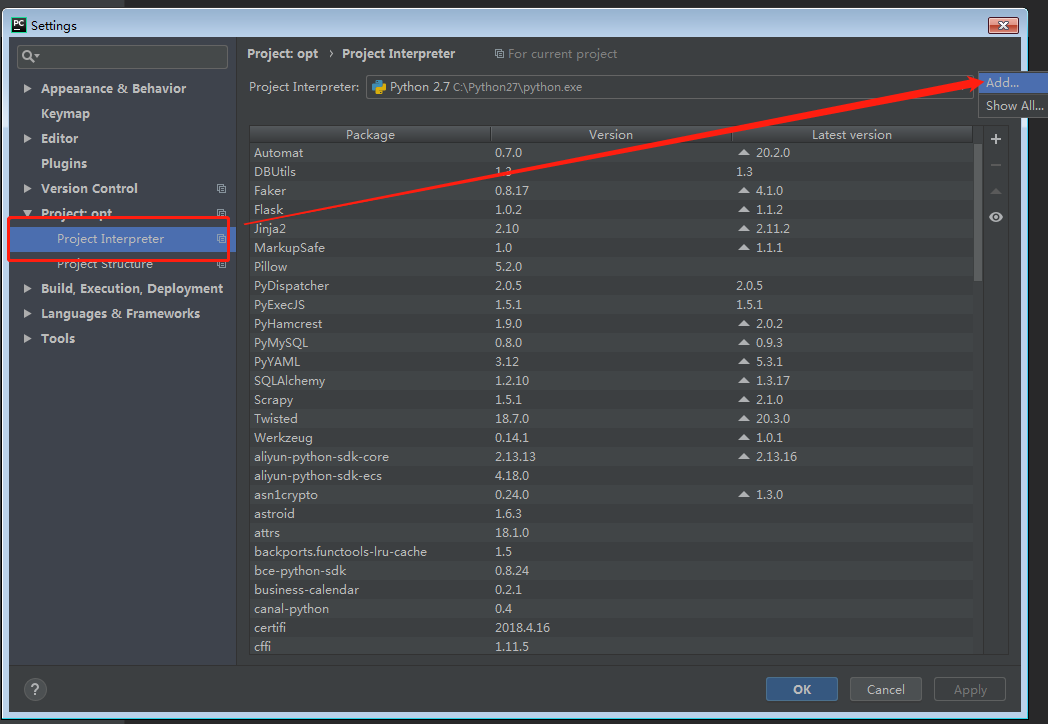Image resolution: width=1048 pixels, height=724 pixels.
Task: Select Project Interpreter in the settings tree
Action: pyautogui.click(x=122, y=239)
